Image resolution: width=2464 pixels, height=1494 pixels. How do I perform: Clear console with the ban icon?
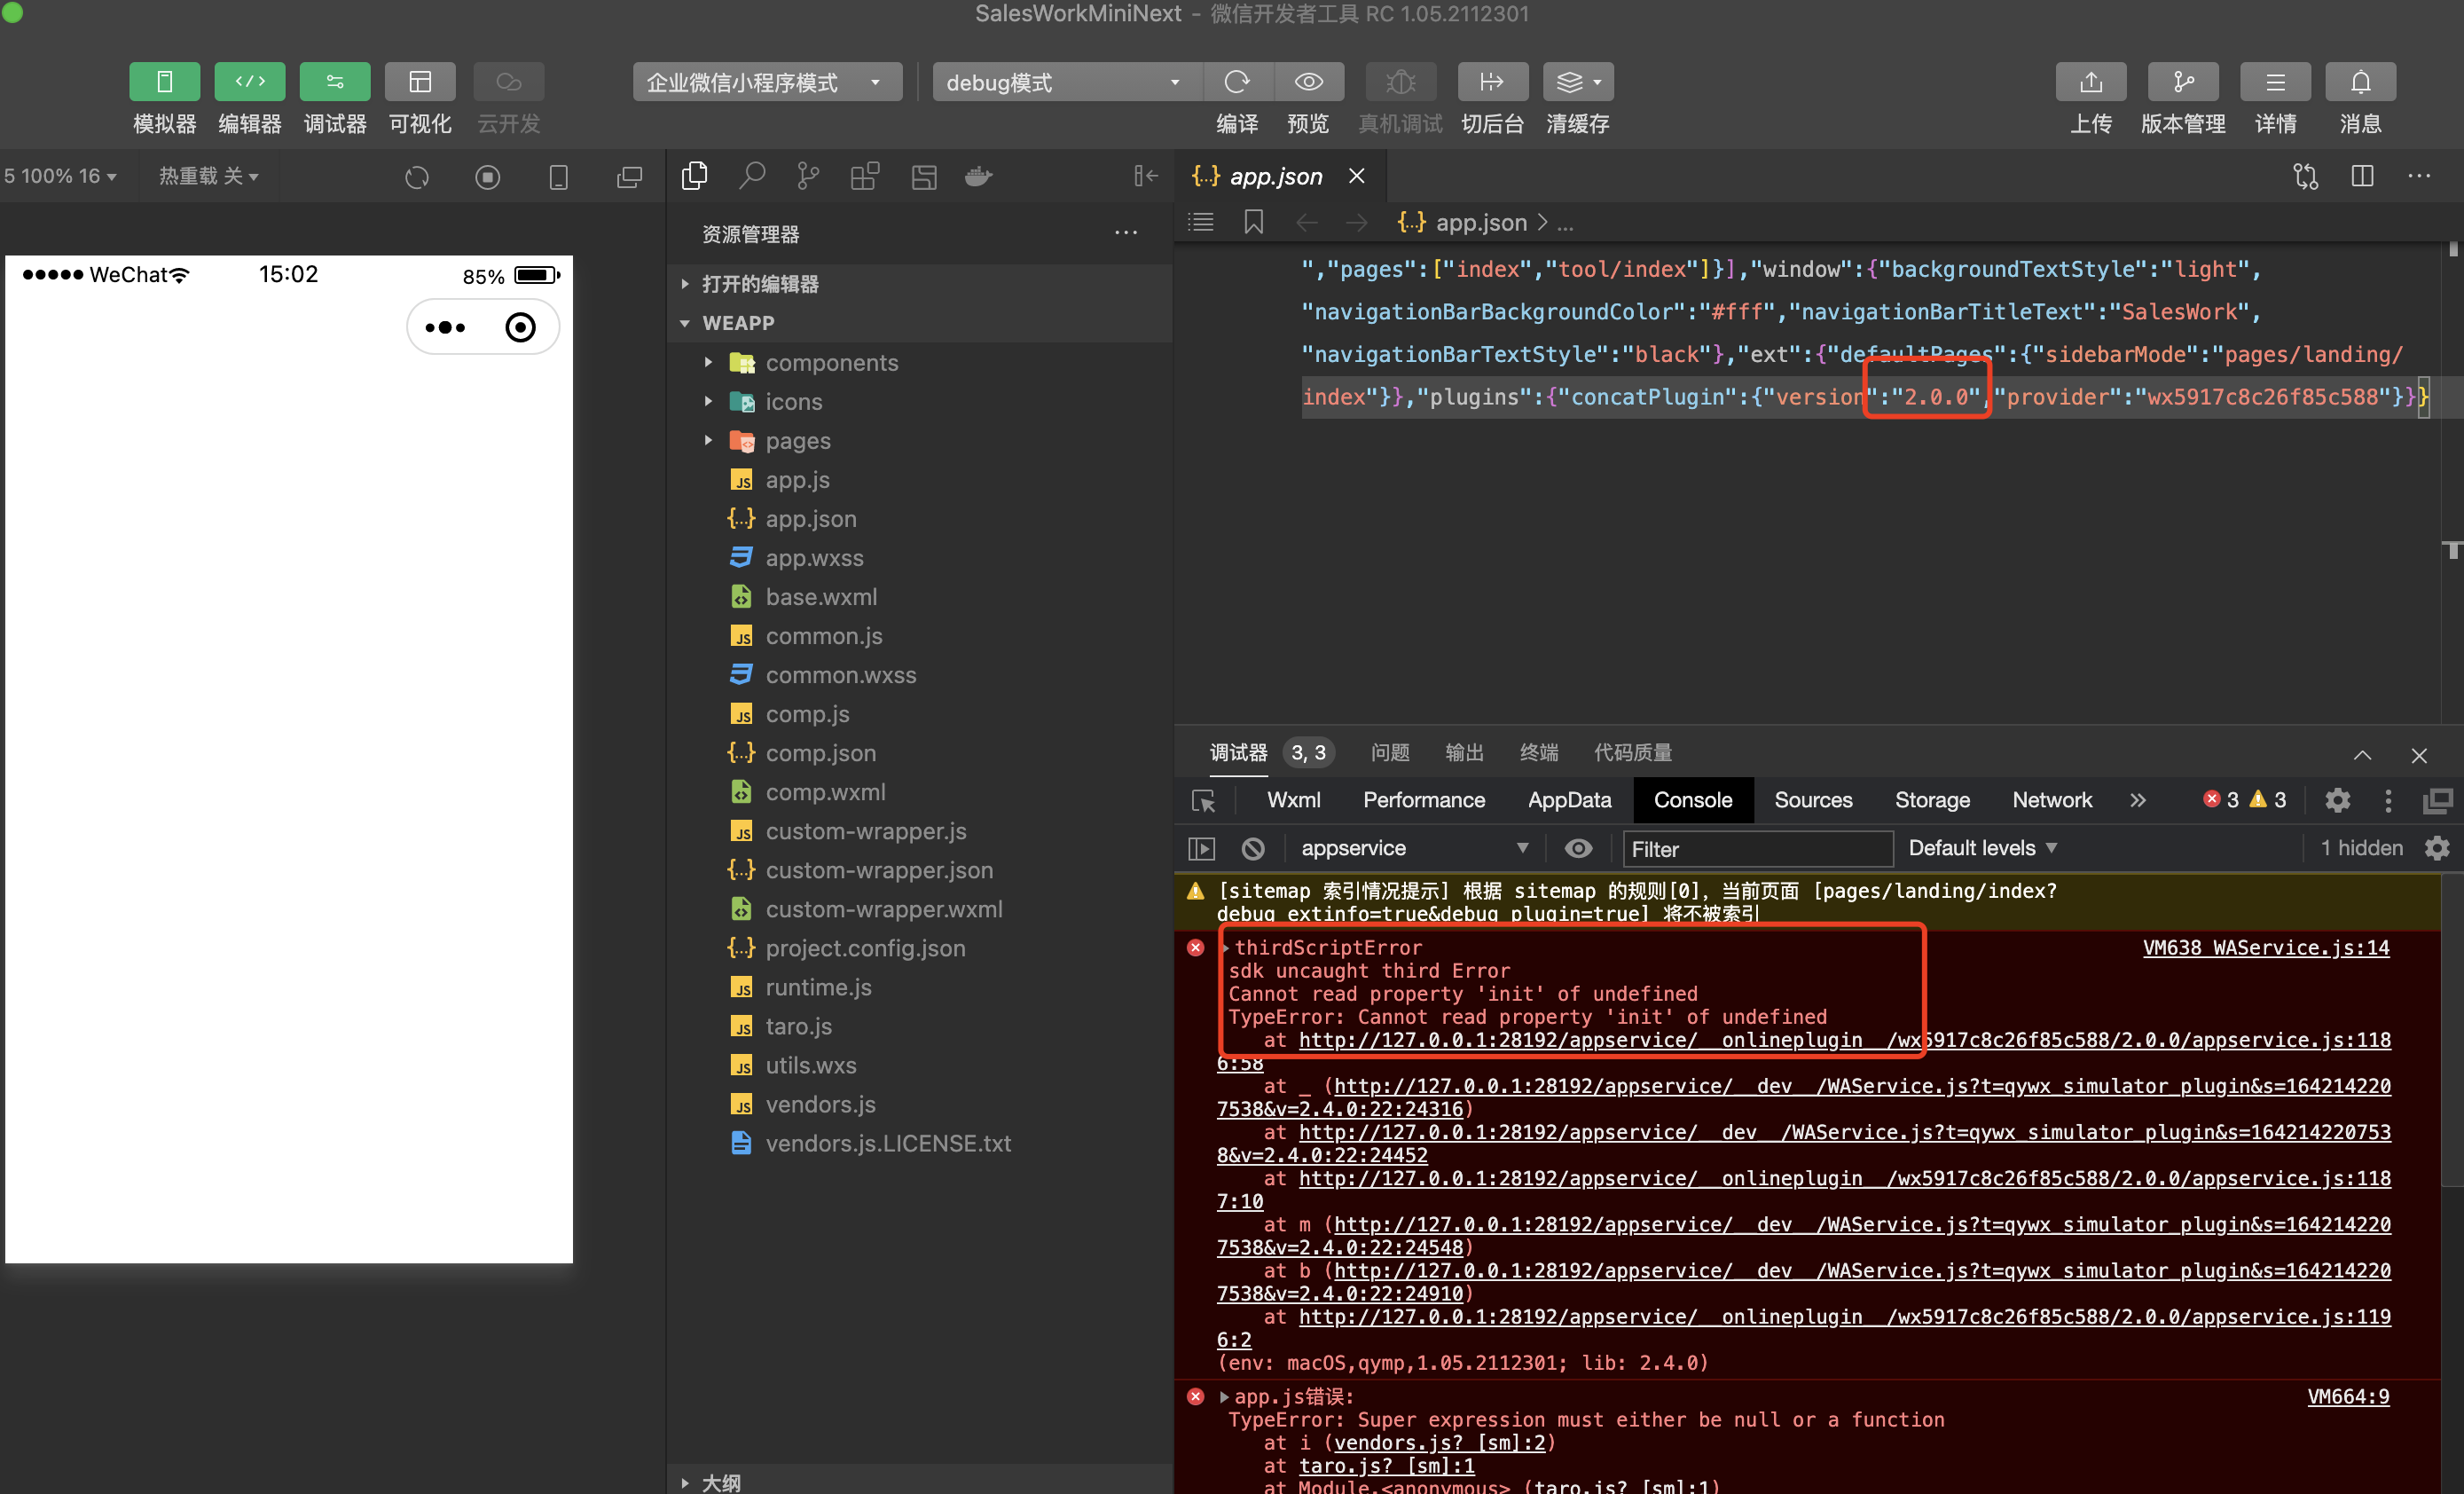[1253, 848]
